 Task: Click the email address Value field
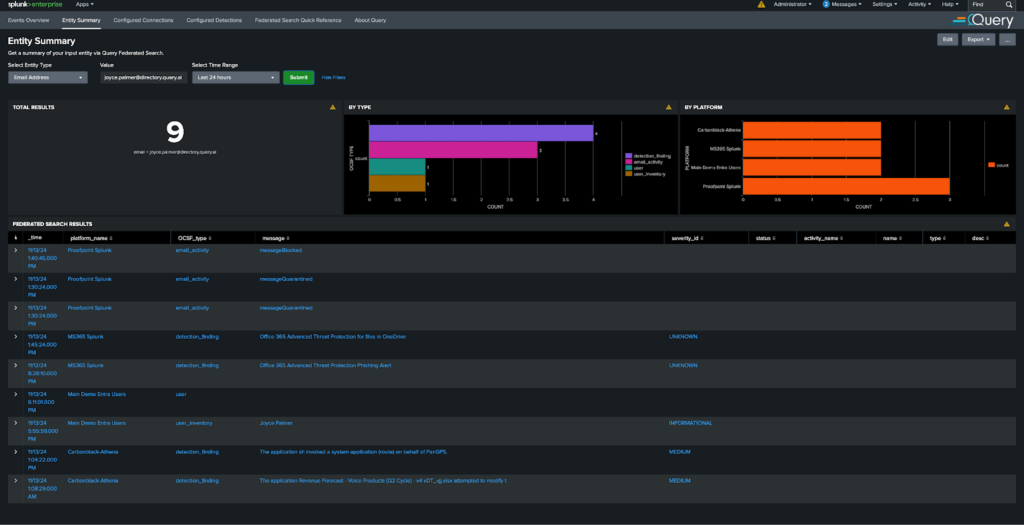coord(144,78)
